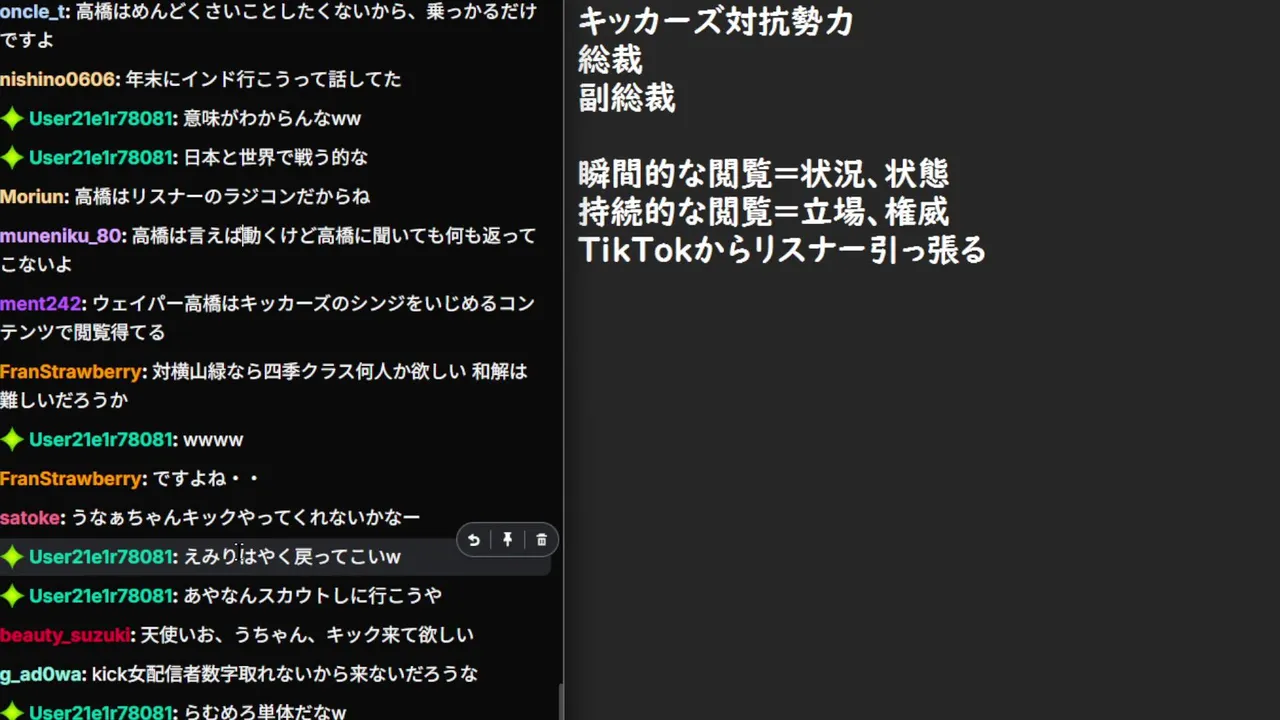1280x720 pixels.
Task: Open g_ad0wa user profile
Action: point(41,675)
